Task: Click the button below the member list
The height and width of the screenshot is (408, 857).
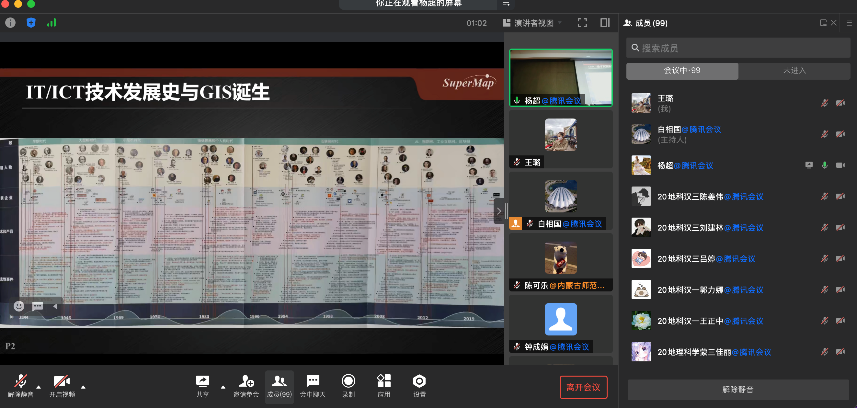Action: pos(737,388)
